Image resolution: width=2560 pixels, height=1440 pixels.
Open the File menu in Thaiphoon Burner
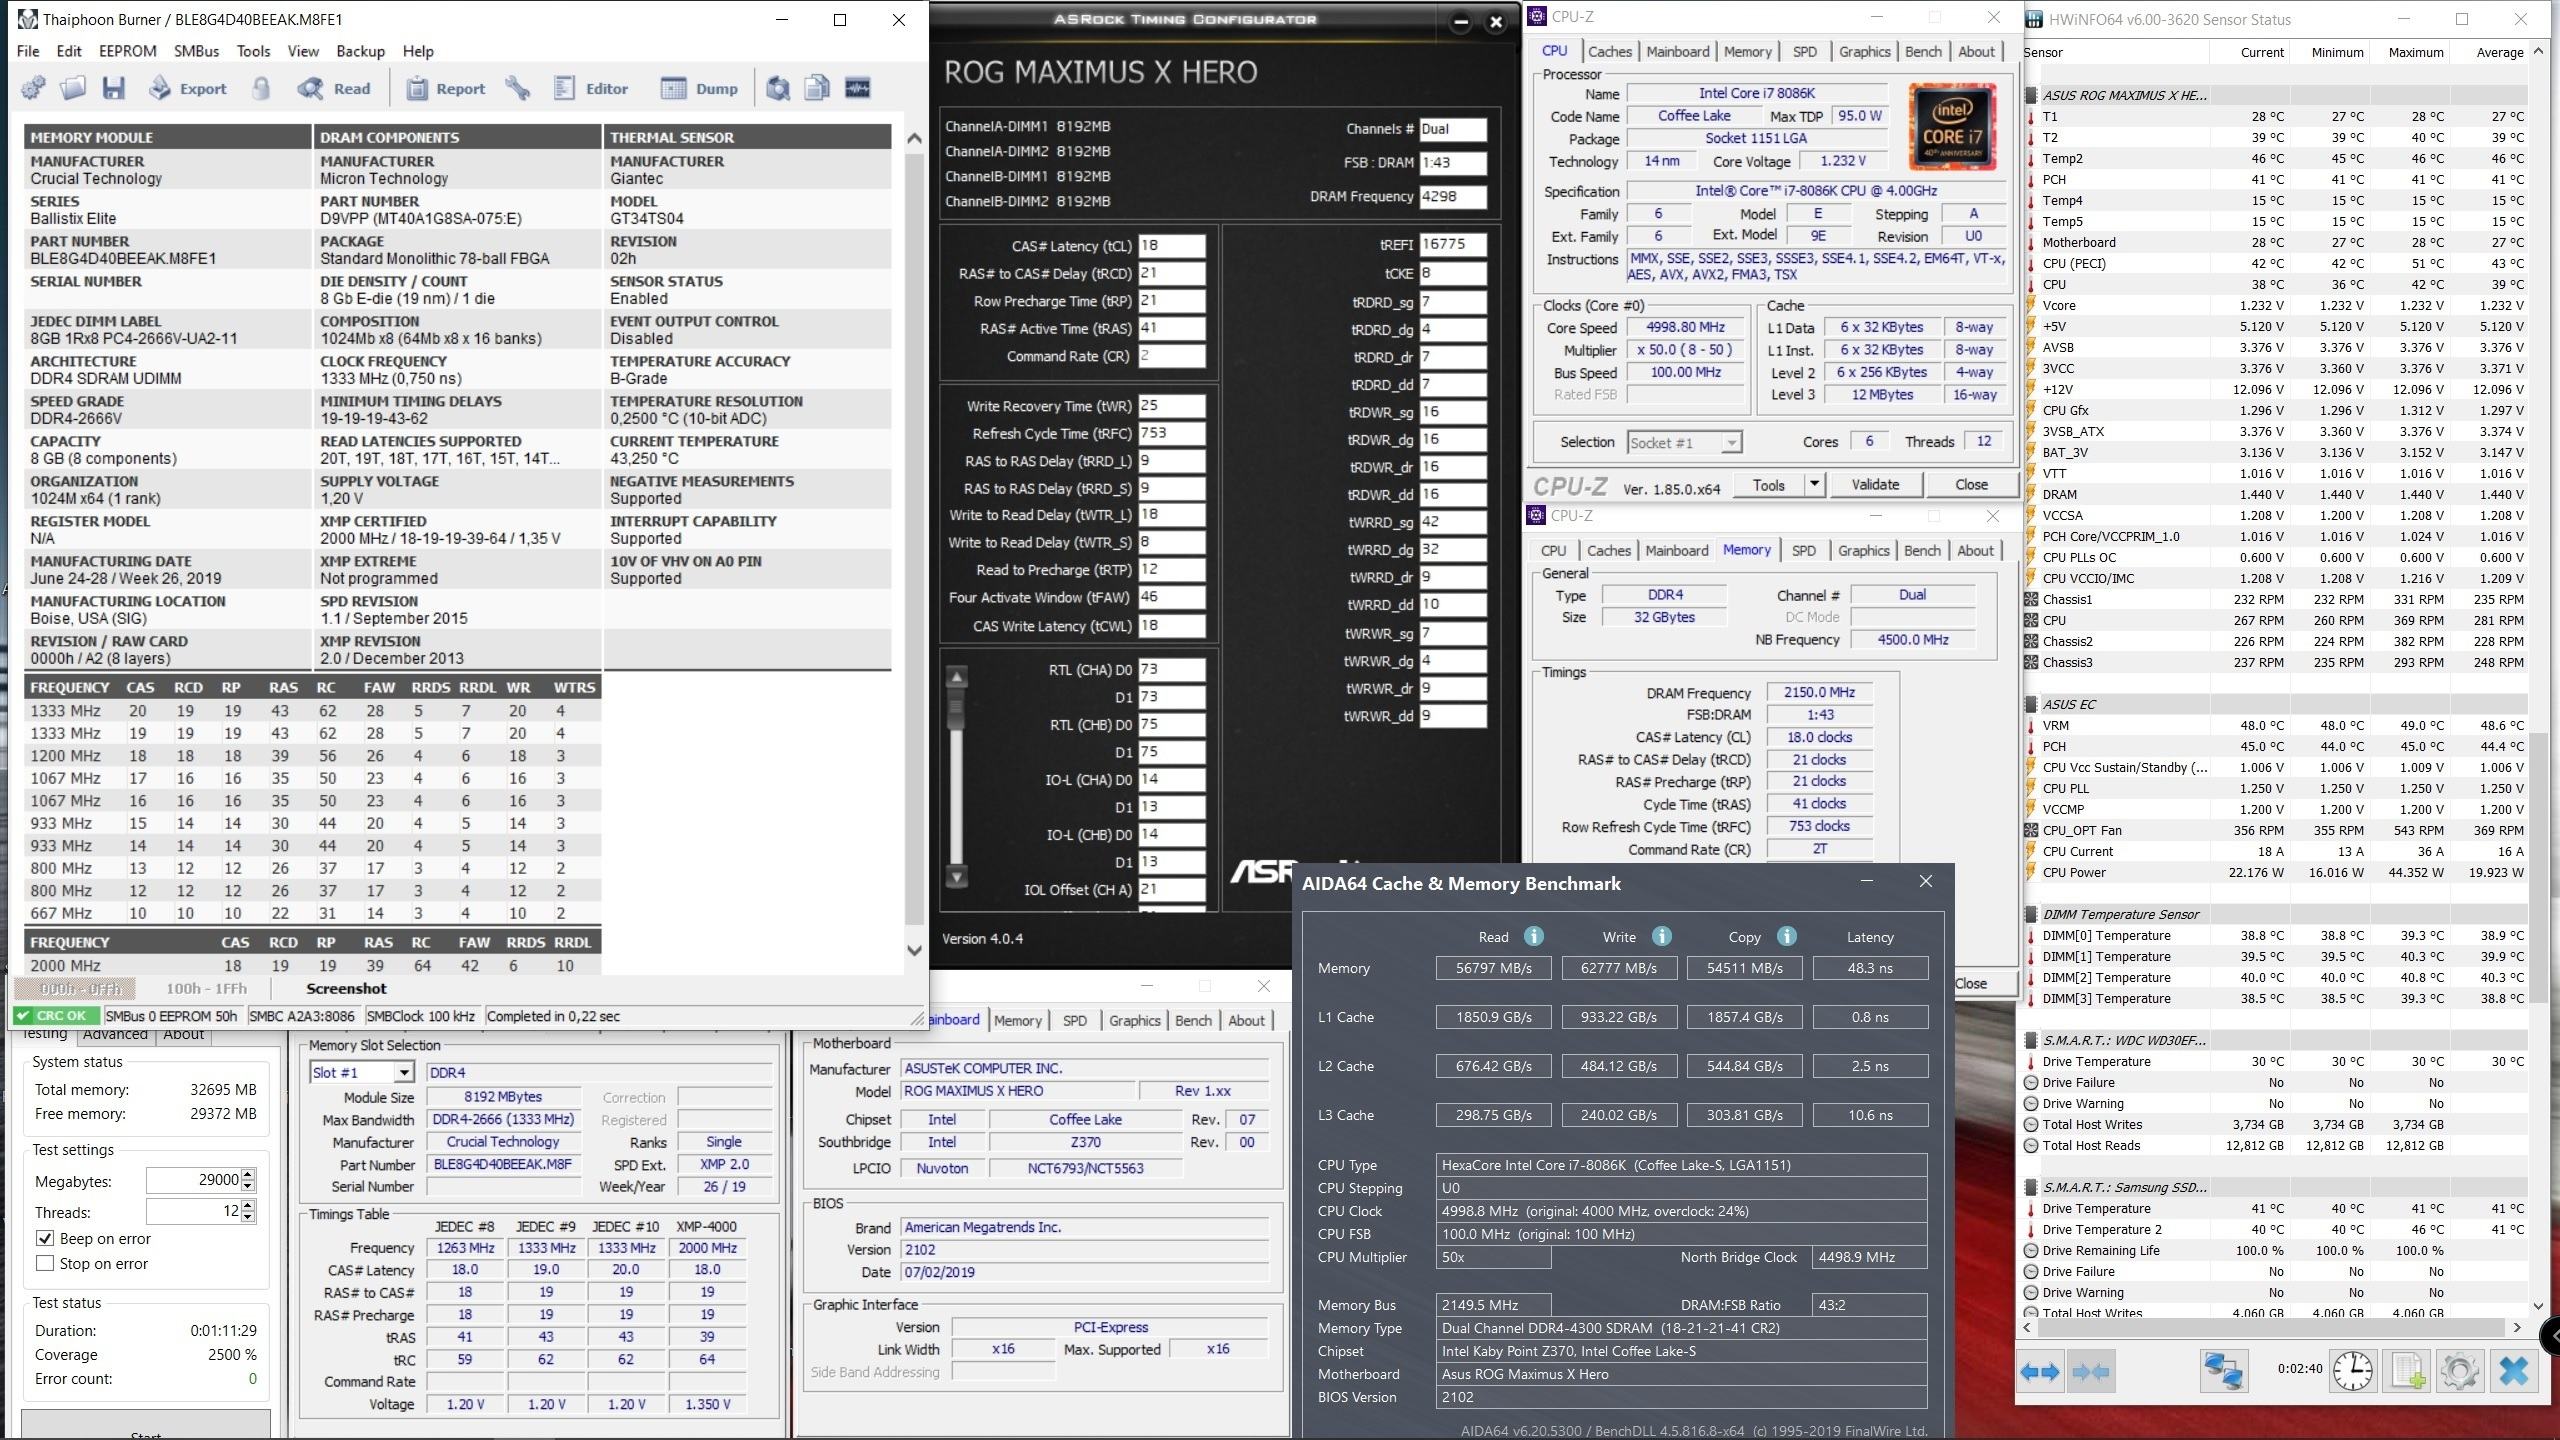pos(28,51)
